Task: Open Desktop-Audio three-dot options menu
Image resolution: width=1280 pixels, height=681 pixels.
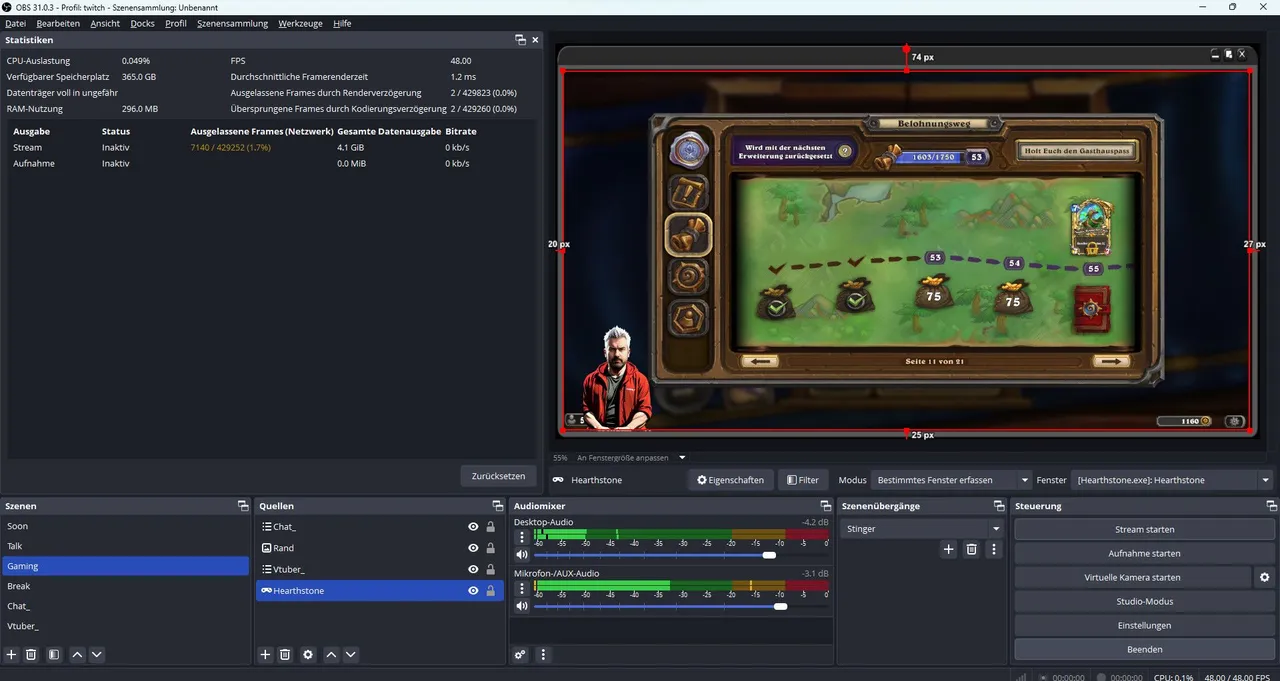Action: coord(521,538)
